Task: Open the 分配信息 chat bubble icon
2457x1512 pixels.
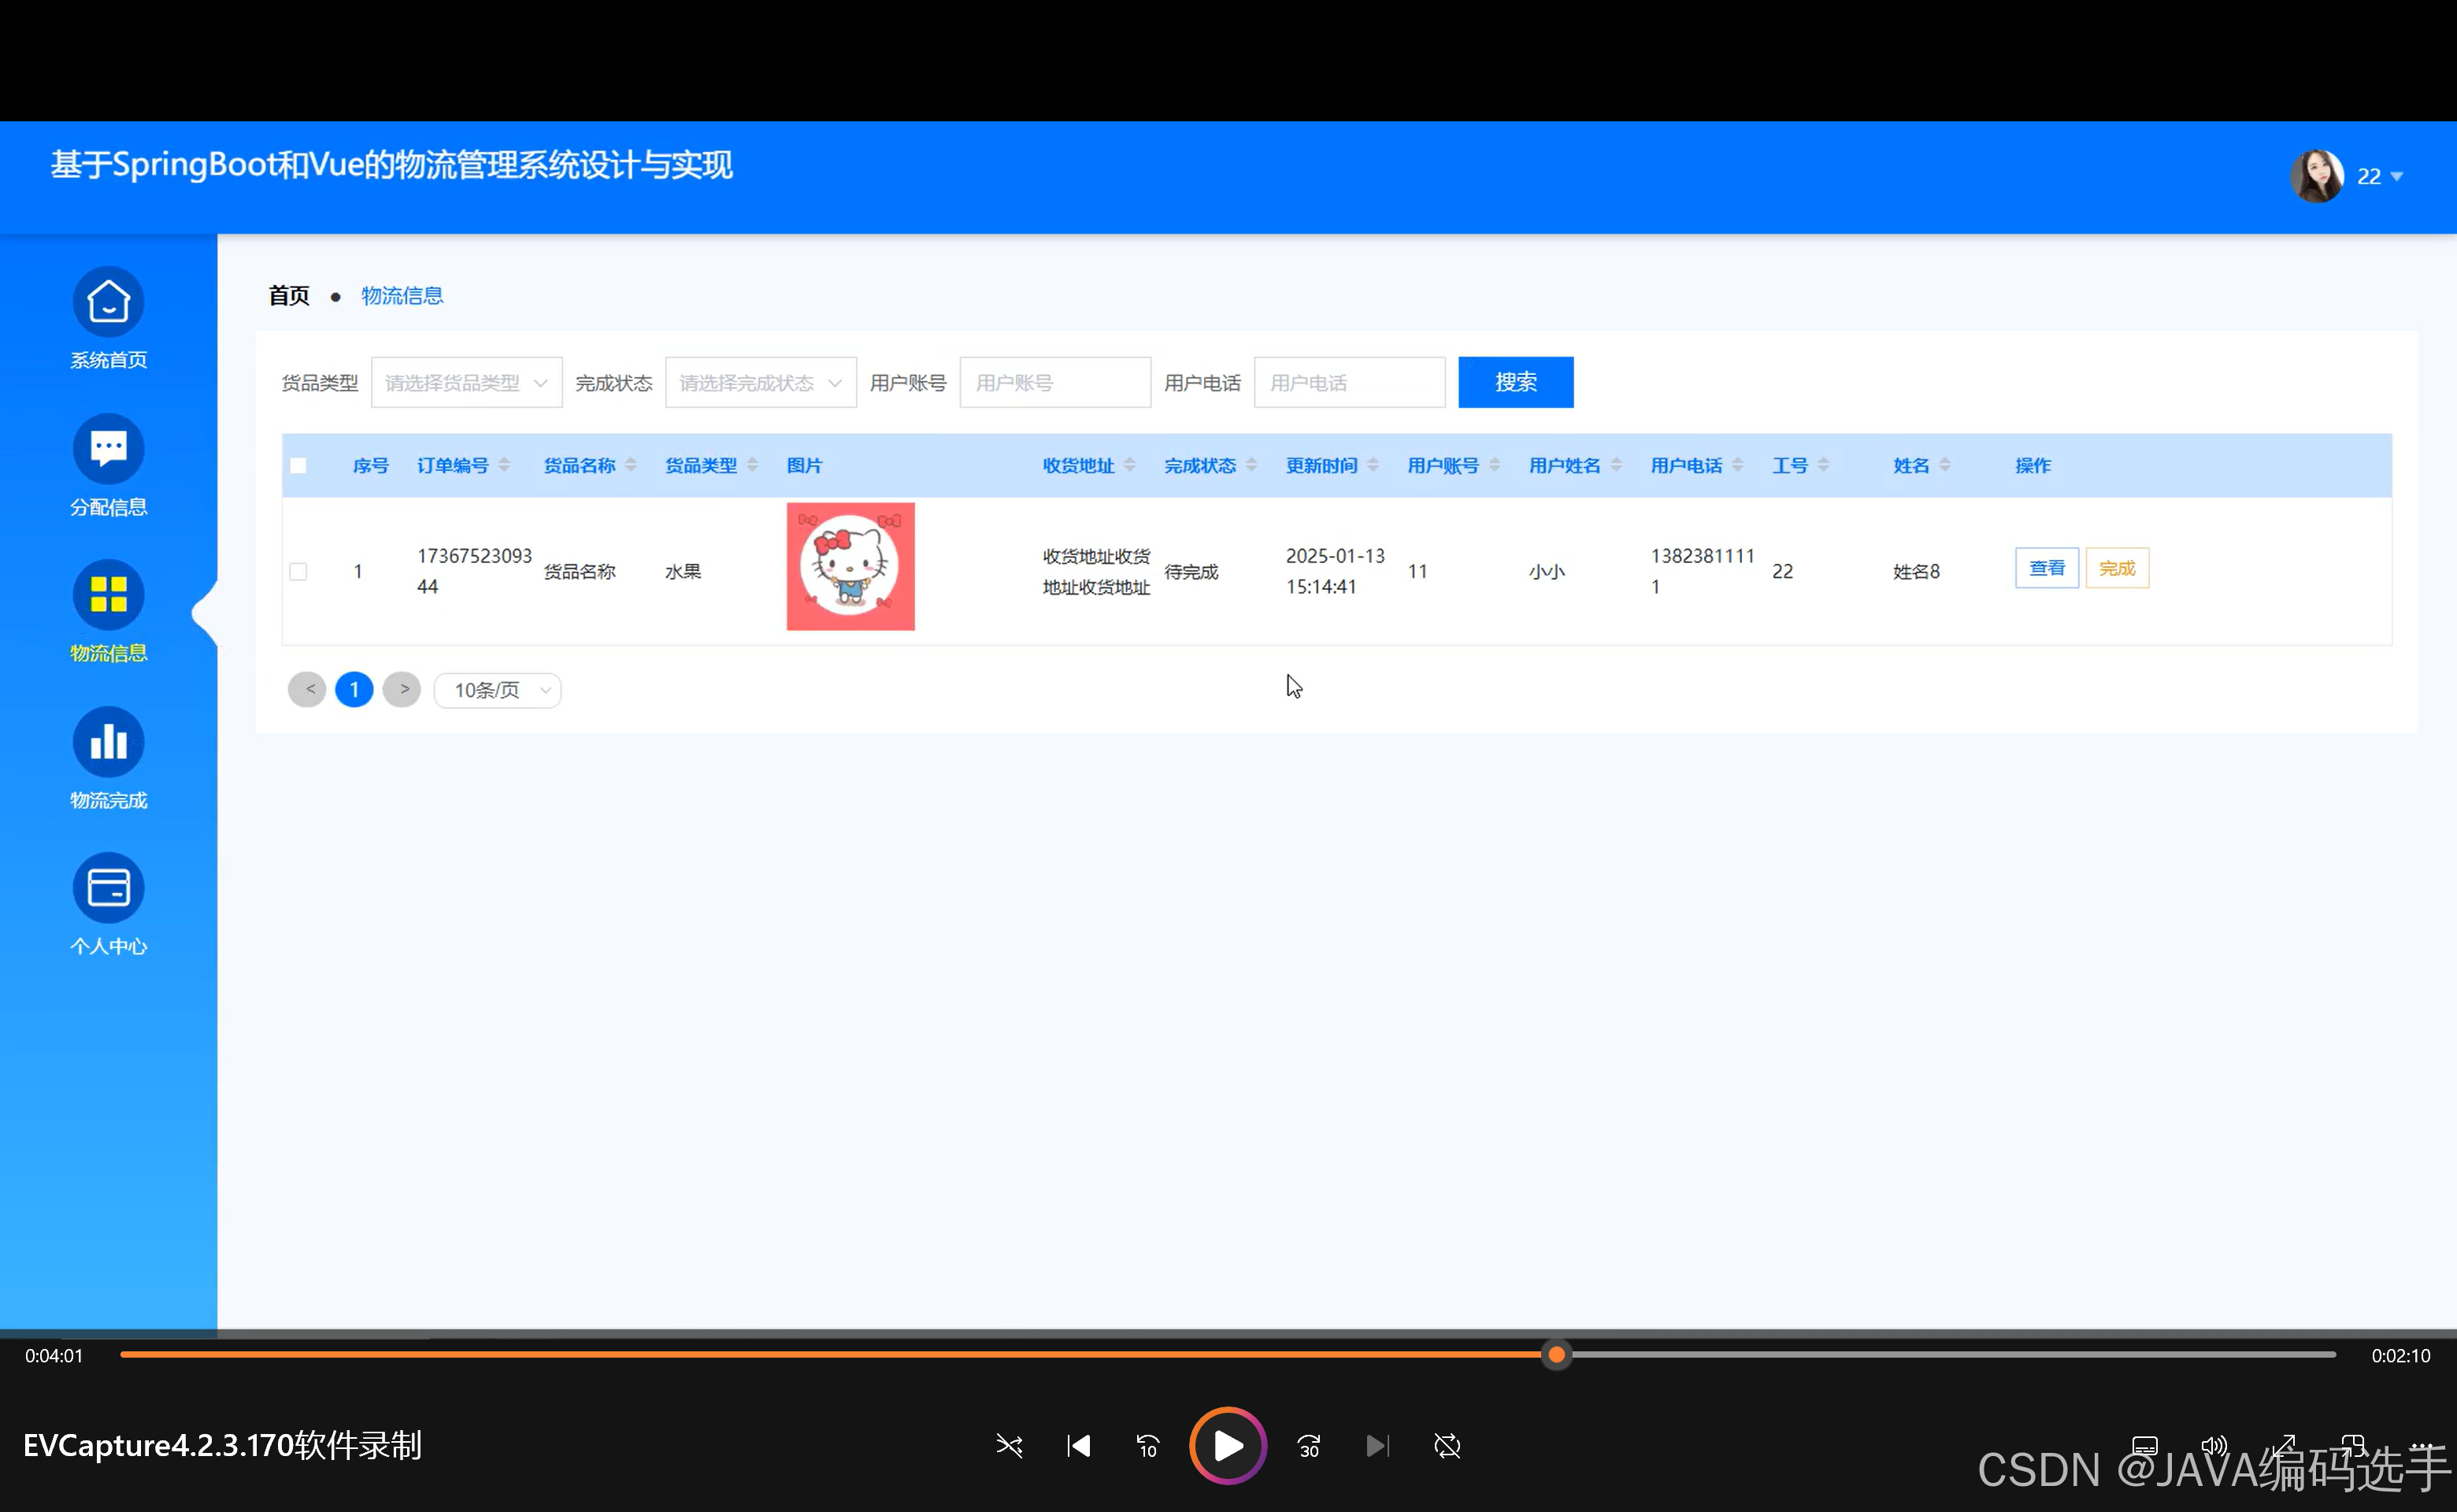Action: point(108,448)
